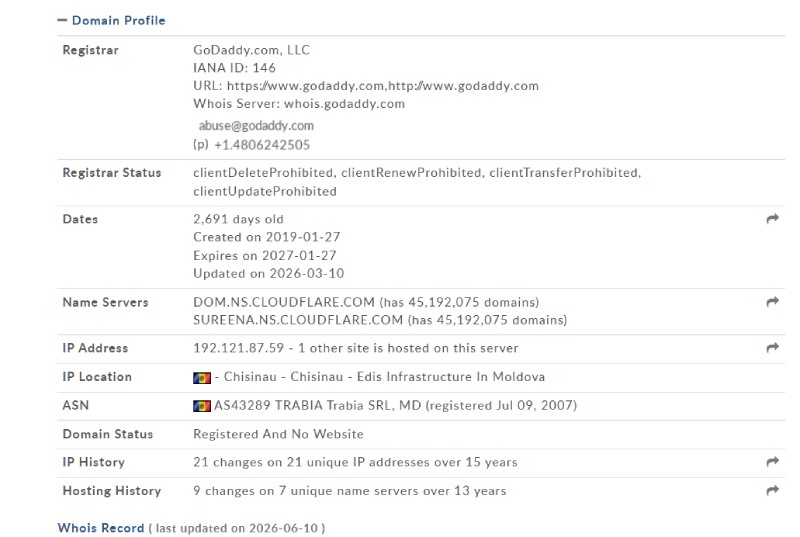The width and height of the screenshot is (800, 537).
Task: Click the Domain Status row label
Action: [x=108, y=434]
